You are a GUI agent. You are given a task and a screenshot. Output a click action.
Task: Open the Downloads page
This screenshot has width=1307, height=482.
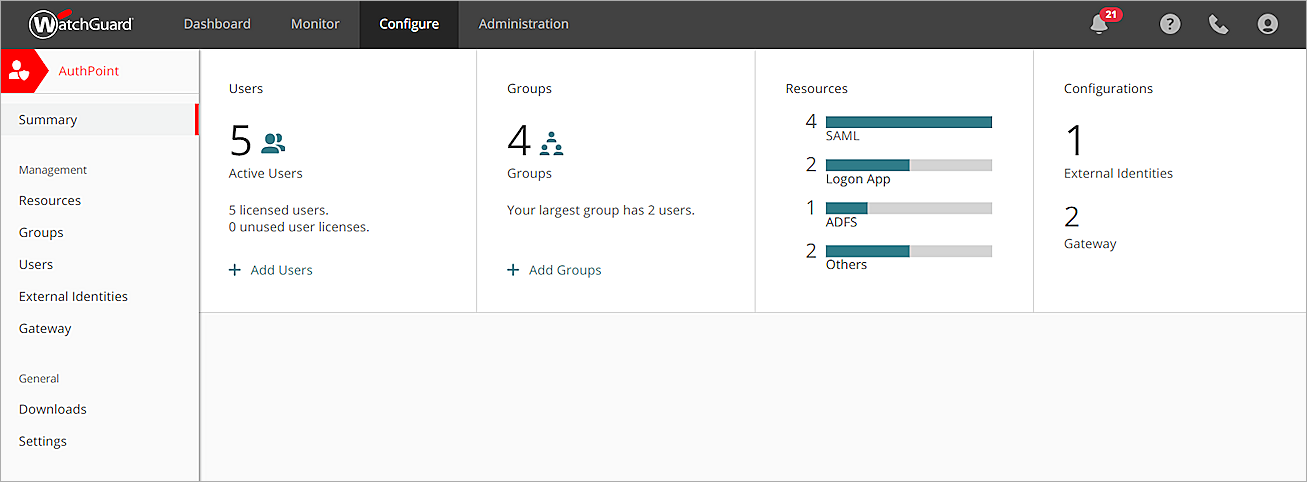point(52,409)
